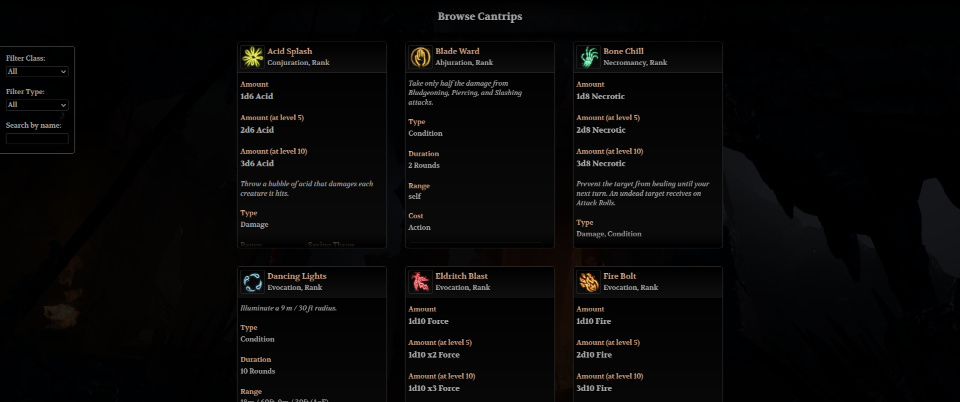Open the Filter Class dropdown
This screenshot has width=960, height=402.
pos(37,72)
